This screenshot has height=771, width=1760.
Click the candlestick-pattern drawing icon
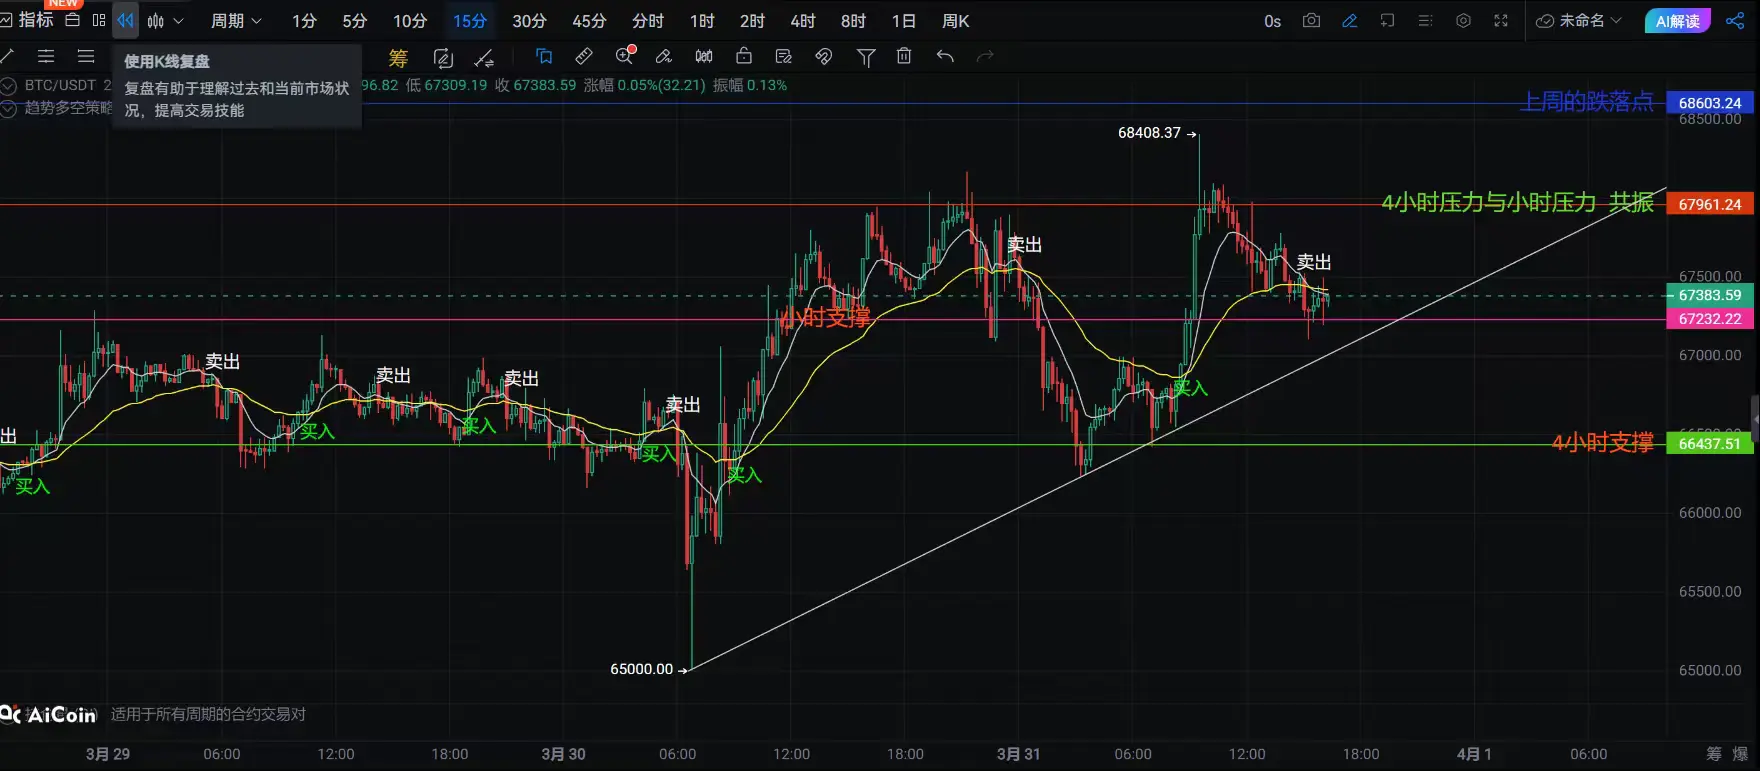click(x=704, y=56)
